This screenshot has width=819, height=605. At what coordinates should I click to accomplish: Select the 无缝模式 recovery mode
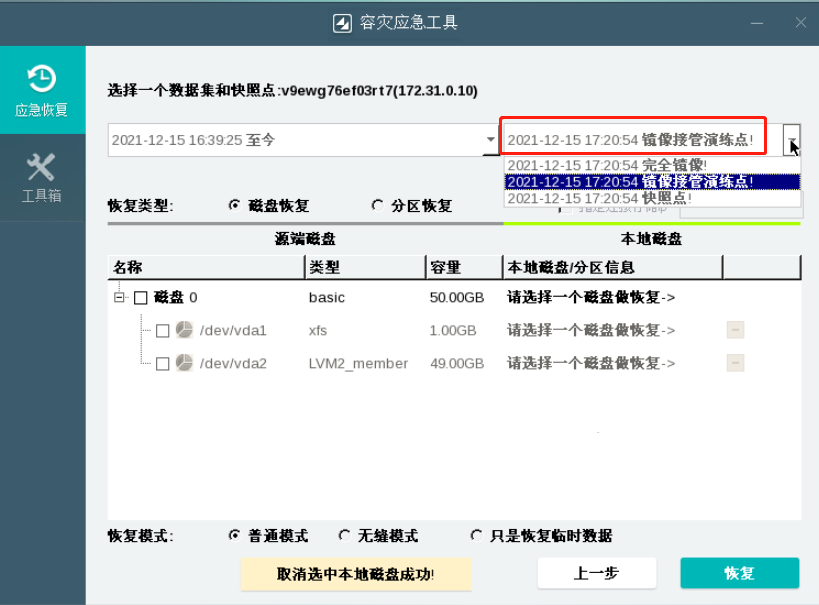(344, 535)
